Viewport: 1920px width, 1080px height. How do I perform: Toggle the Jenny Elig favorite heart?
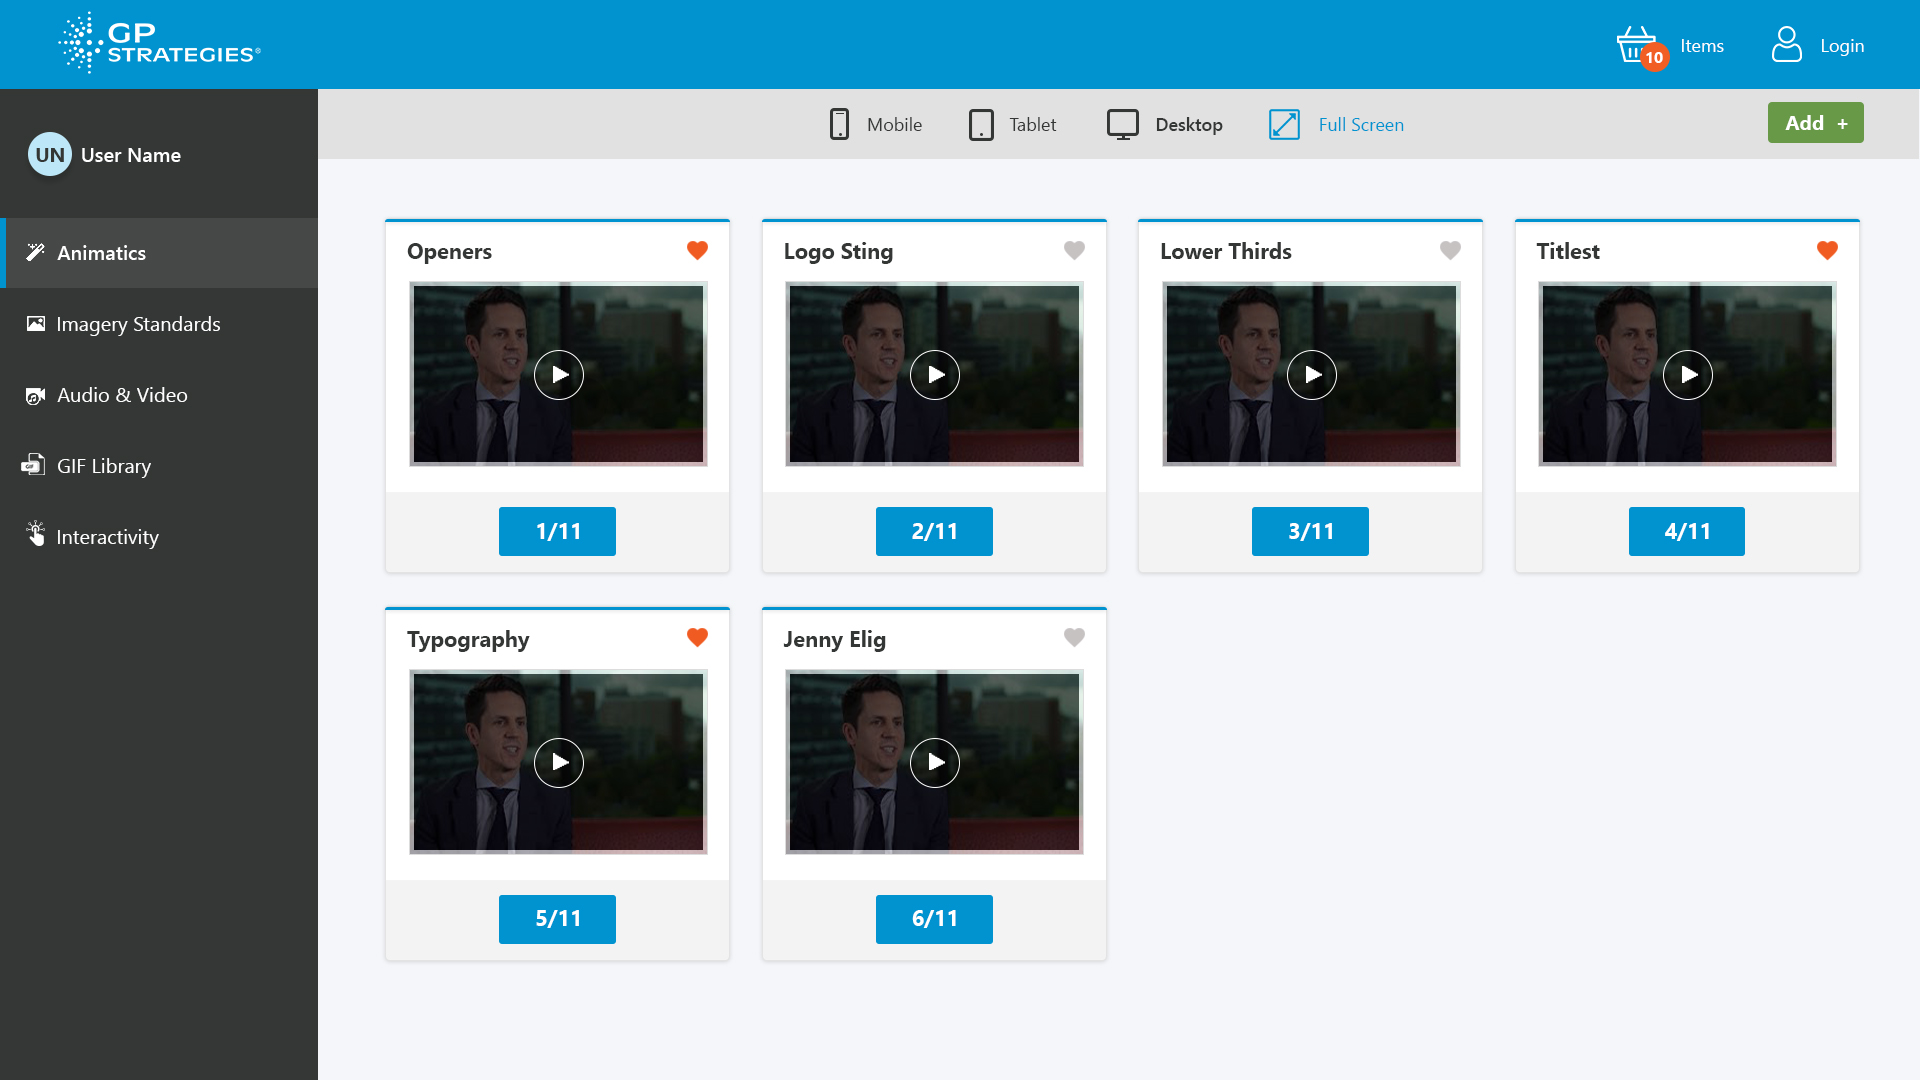click(1074, 637)
